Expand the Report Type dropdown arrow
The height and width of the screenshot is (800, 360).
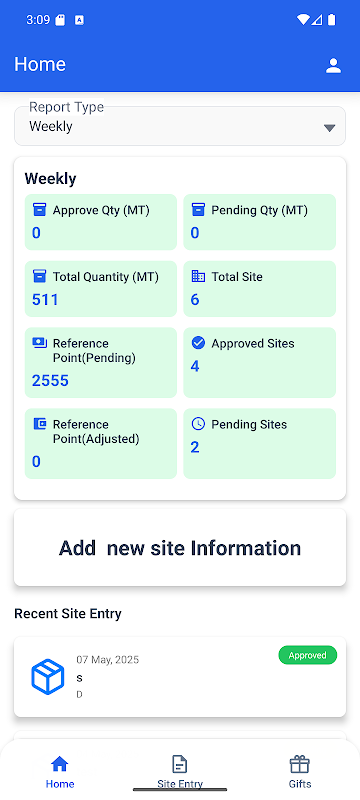[329, 128]
